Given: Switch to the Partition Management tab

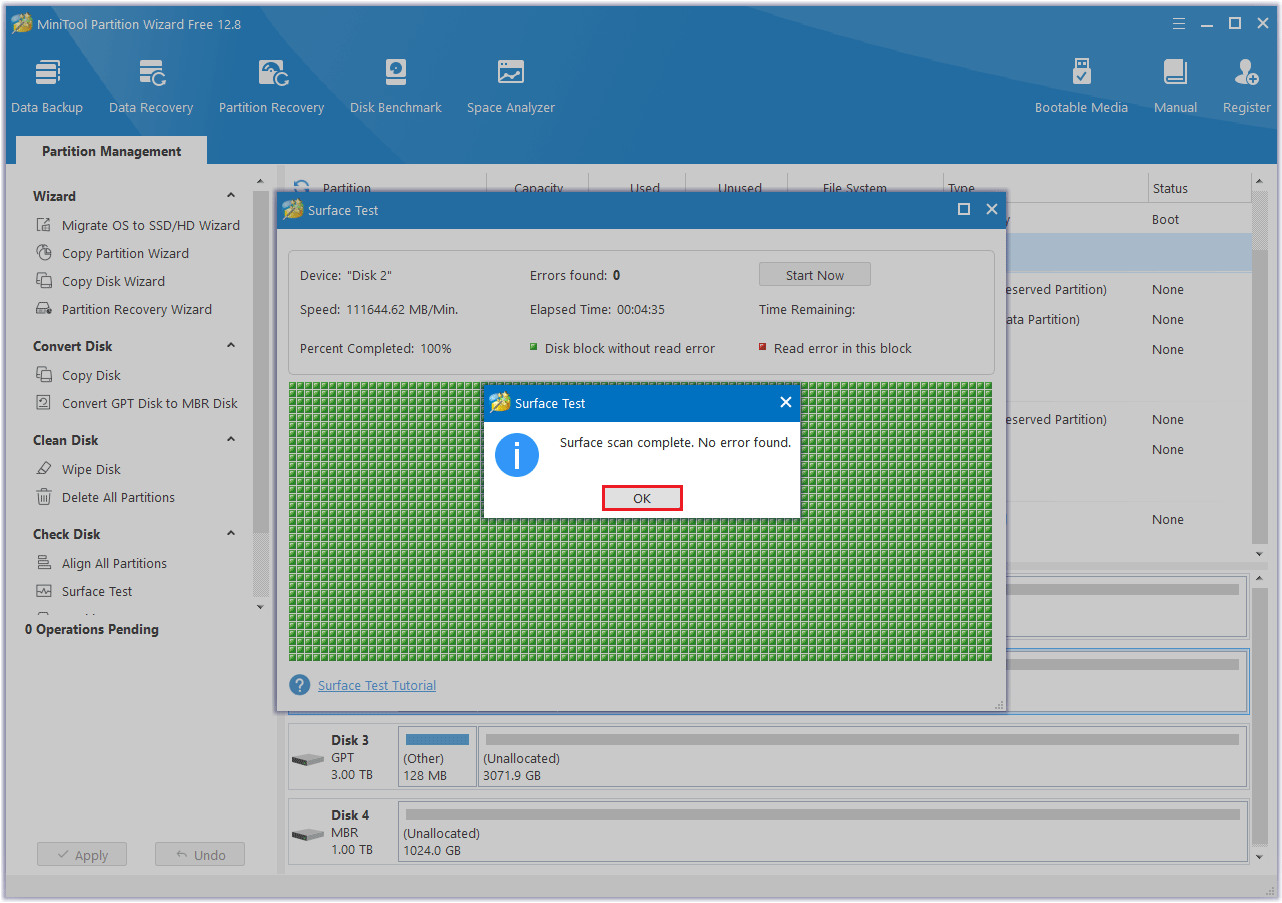Looking at the screenshot, I should click(x=111, y=151).
